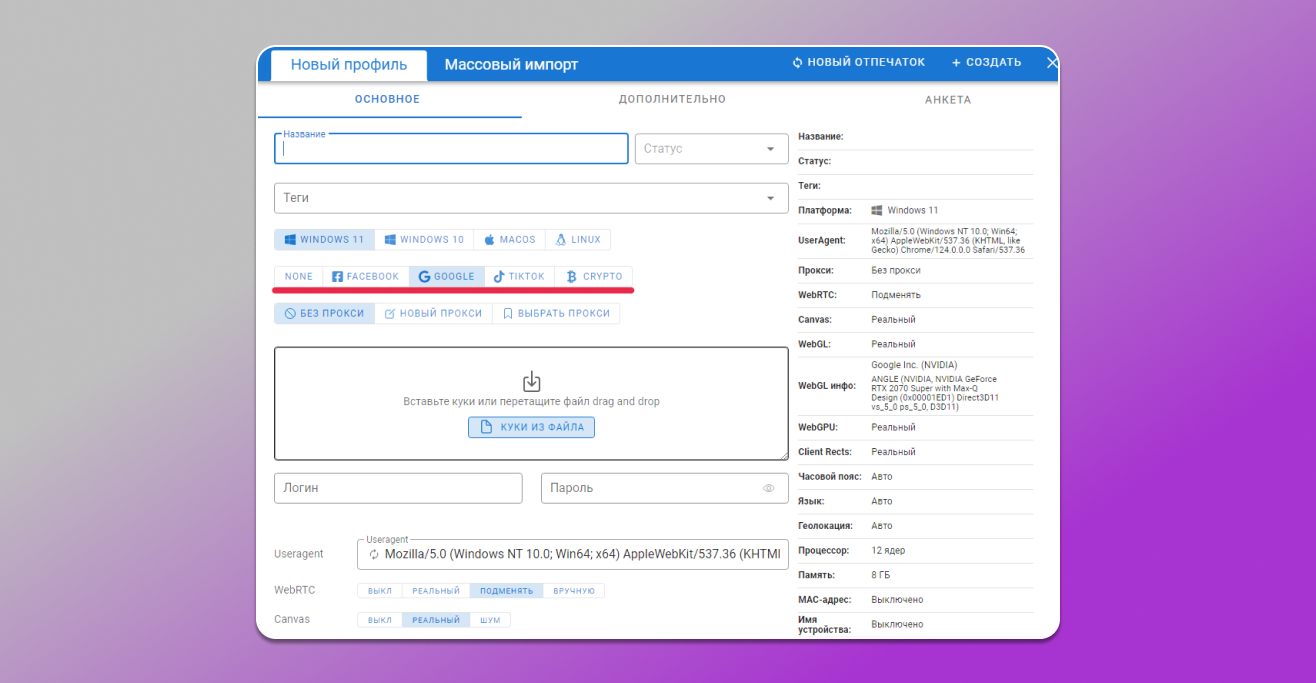Viewport: 1316px width, 683px height.
Task: Select the Facebook platform option
Action: click(365, 277)
